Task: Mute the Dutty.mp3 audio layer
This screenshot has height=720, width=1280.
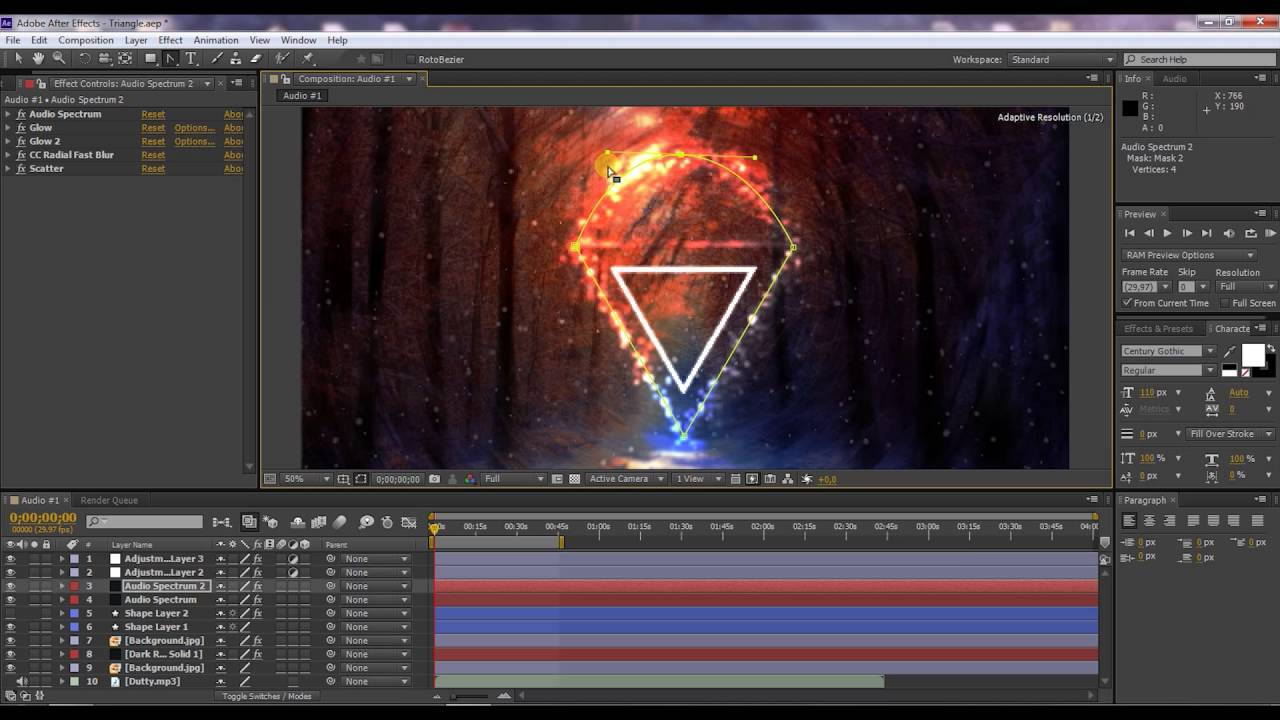Action: tap(21, 681)
